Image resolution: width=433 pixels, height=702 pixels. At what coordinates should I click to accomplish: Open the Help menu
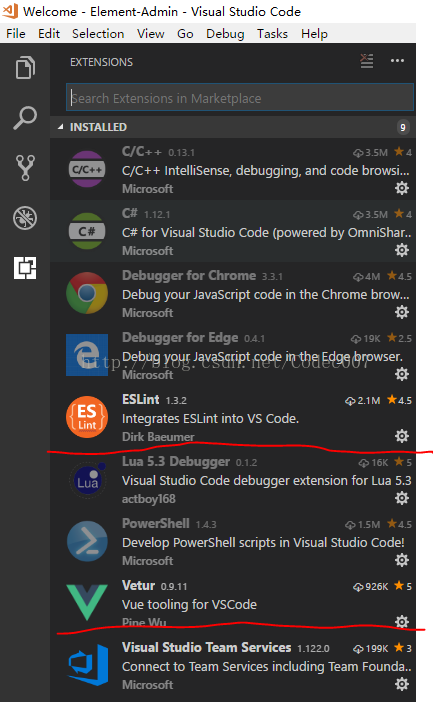[314, 34]
